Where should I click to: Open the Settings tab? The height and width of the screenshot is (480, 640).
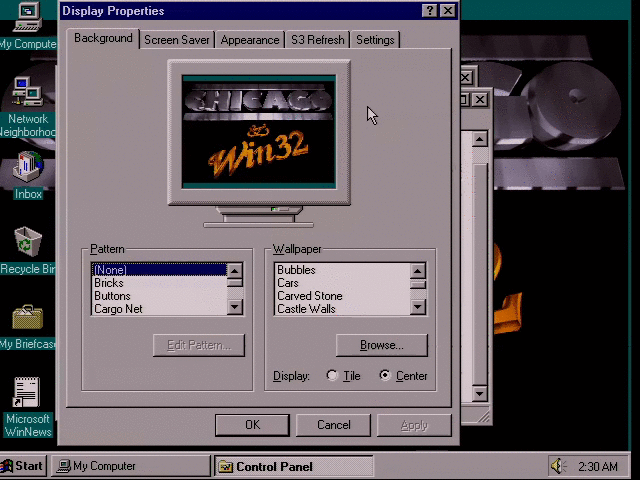click(375, 40)
